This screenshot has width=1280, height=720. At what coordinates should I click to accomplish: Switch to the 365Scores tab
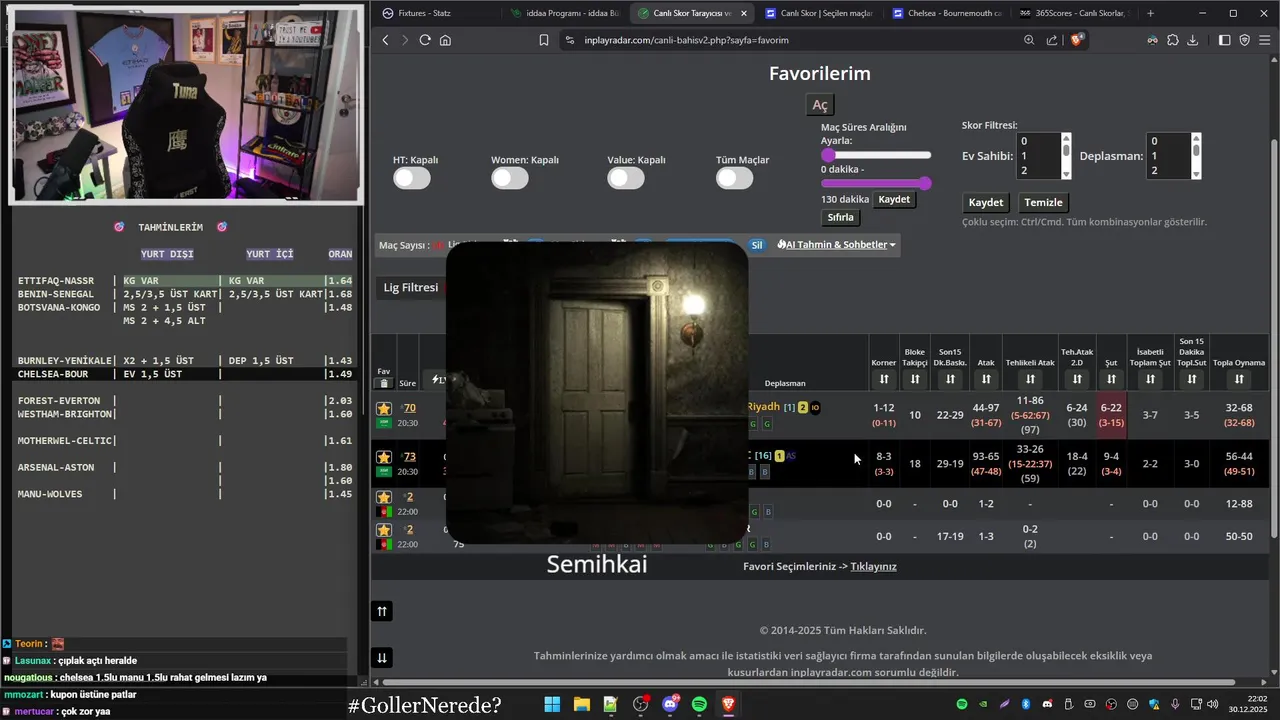pyautogui.click(x=1073, y=13)
